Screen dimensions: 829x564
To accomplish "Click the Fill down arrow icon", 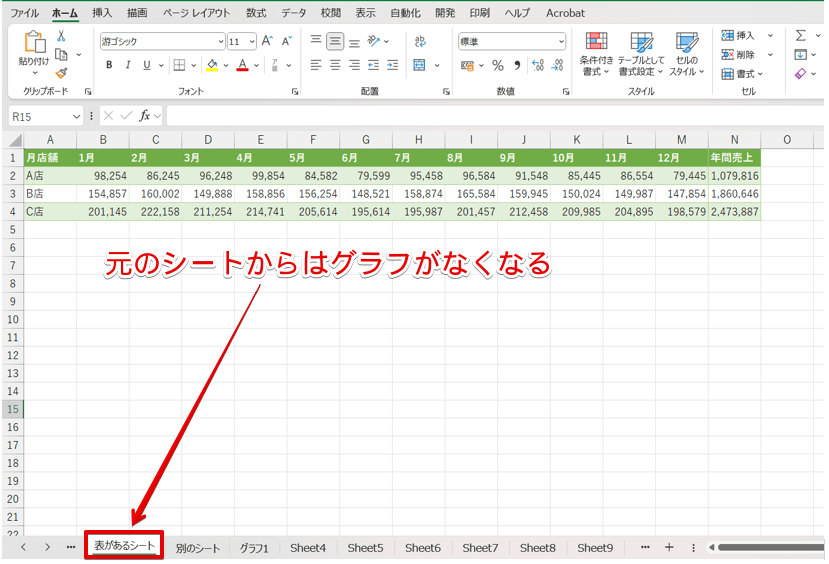I will (800, 54).
